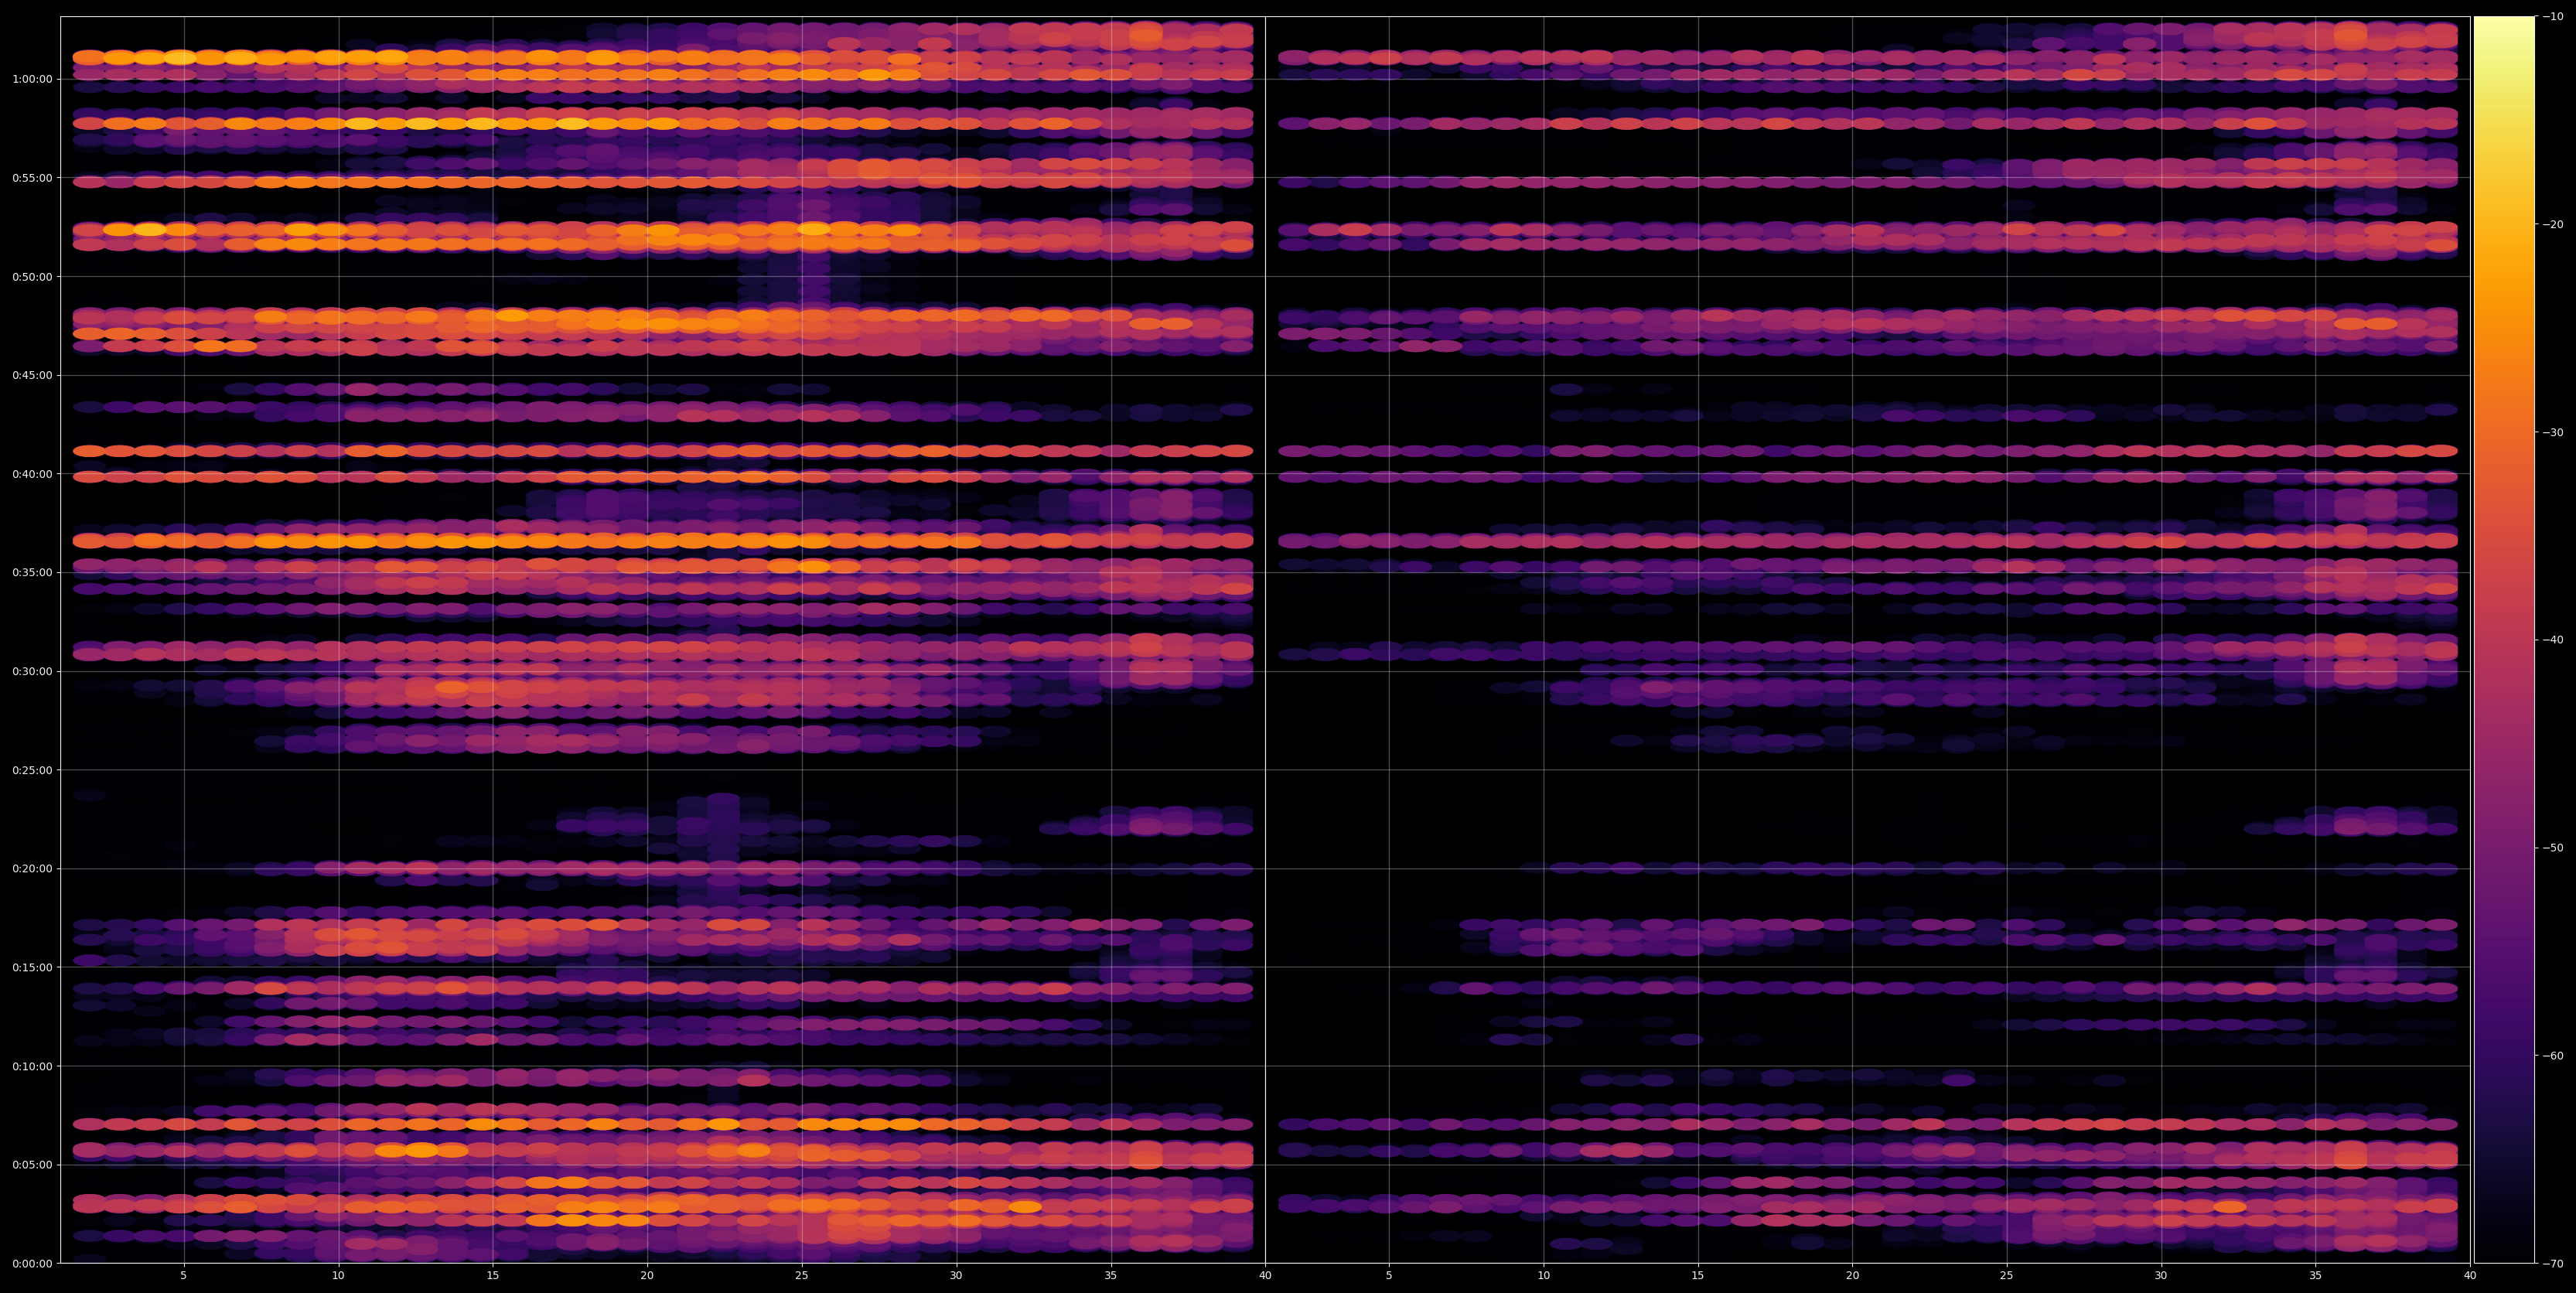
Task: Select x-axis tick label 40 of left plot
Action: 1265,1276
